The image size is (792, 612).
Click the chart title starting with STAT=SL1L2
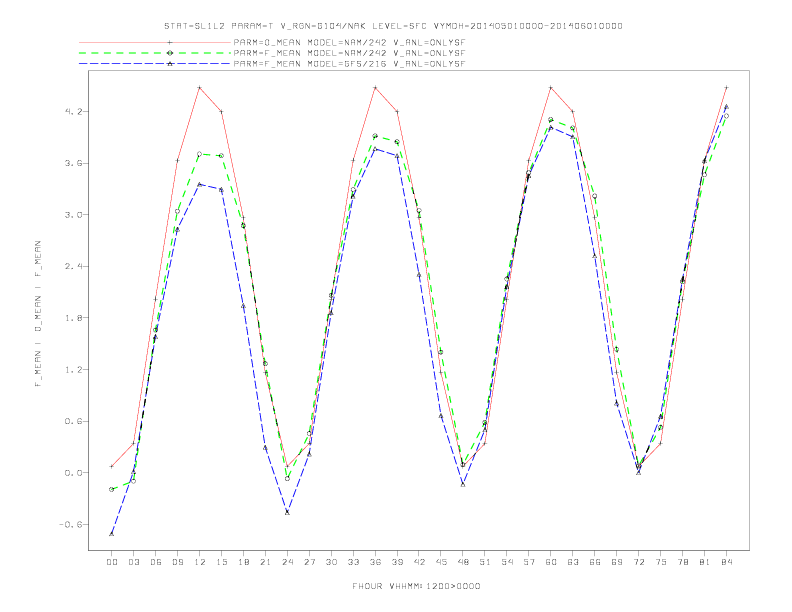(393, 26)
